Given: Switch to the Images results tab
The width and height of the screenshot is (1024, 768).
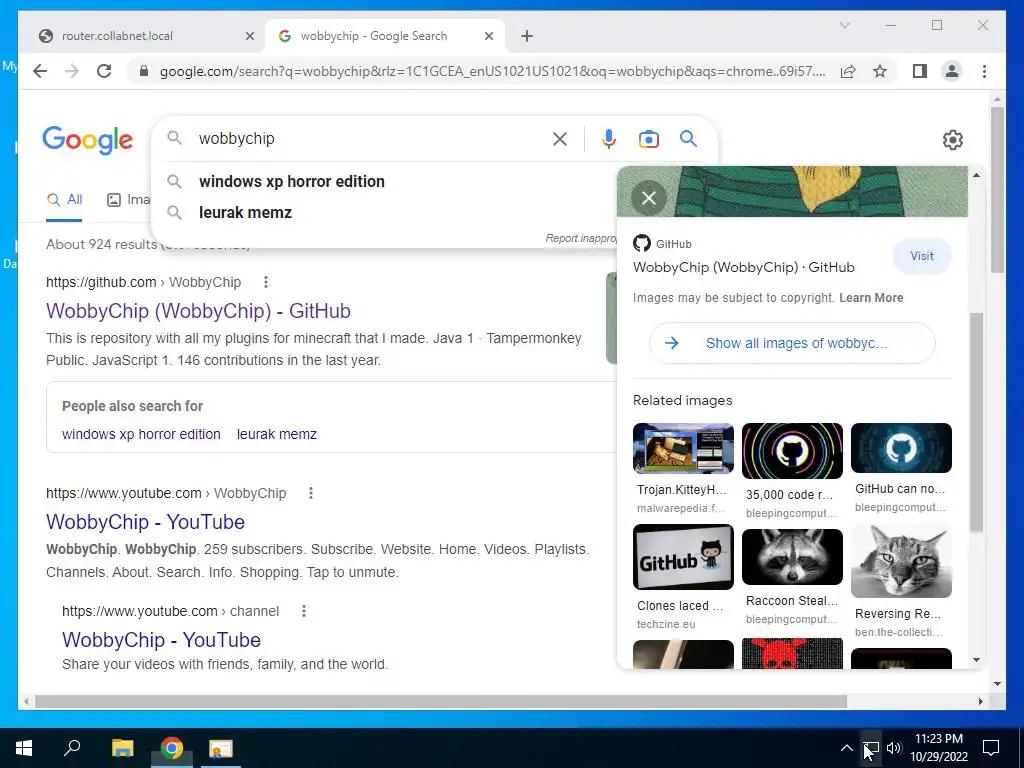Looking at the screenshot, I should [x=129, y=200].
